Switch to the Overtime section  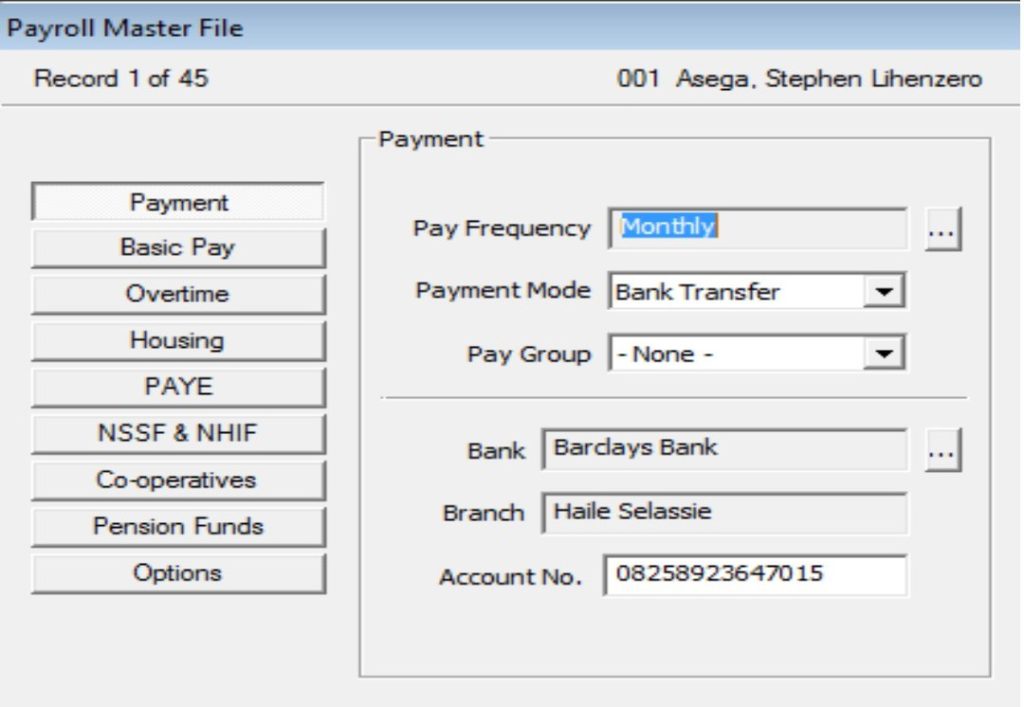pyautogui.click(x=177, y=294)
